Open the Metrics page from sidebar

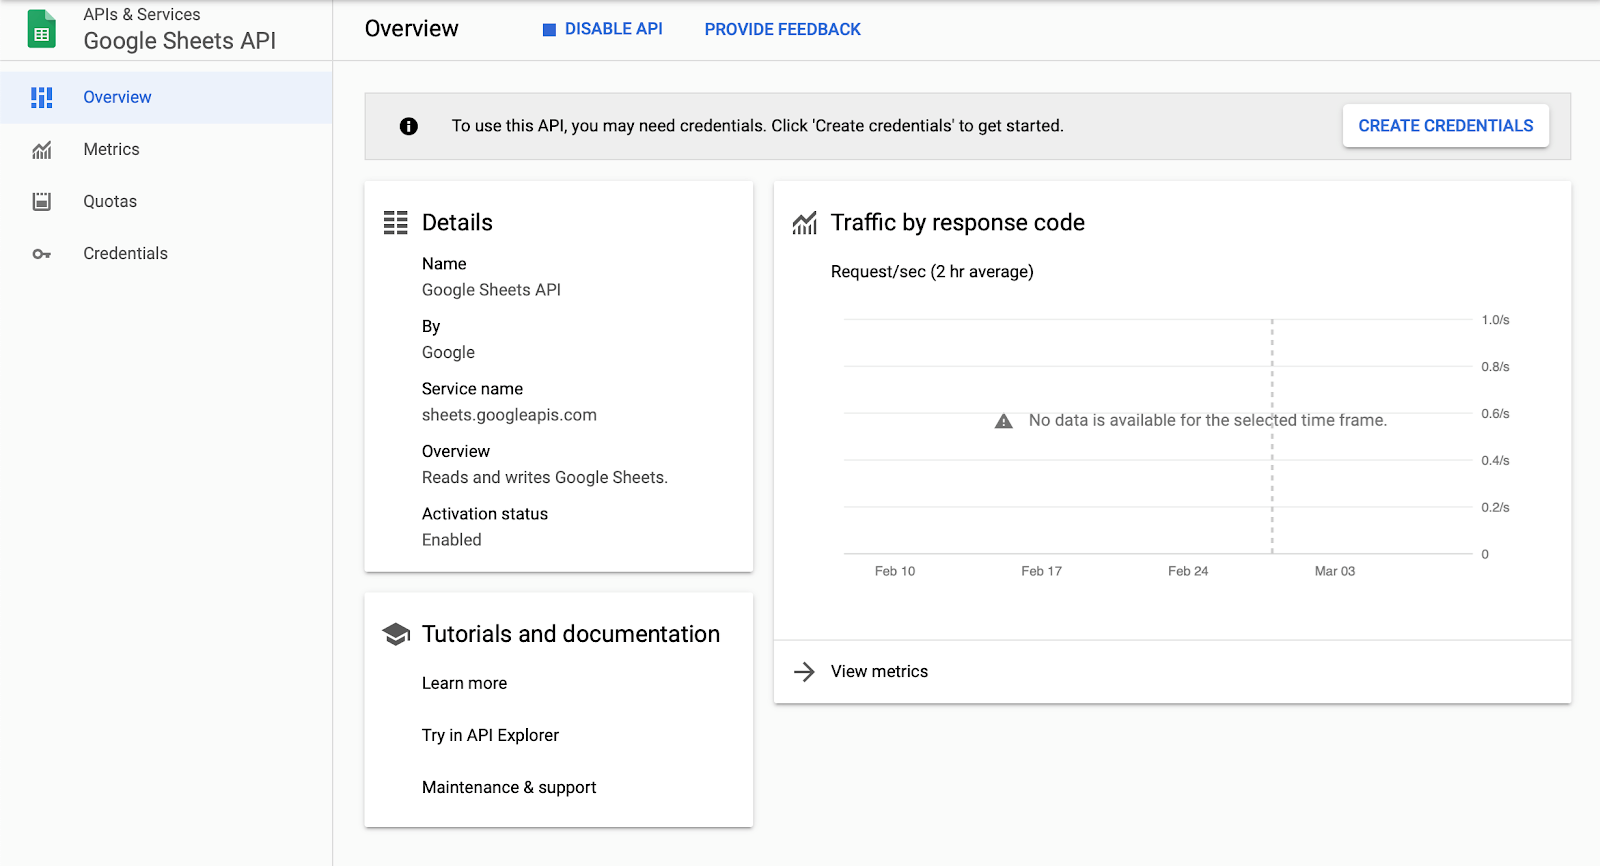pos(111,150)
